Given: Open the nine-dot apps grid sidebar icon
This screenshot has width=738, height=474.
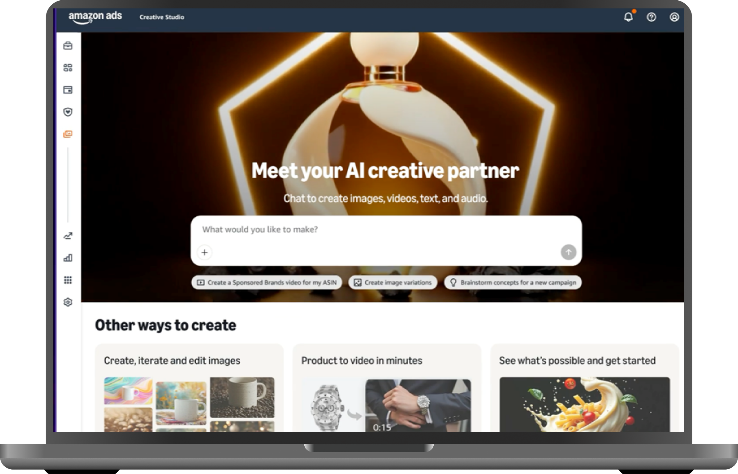Looking at the screenshot, I should pos(68,280).
